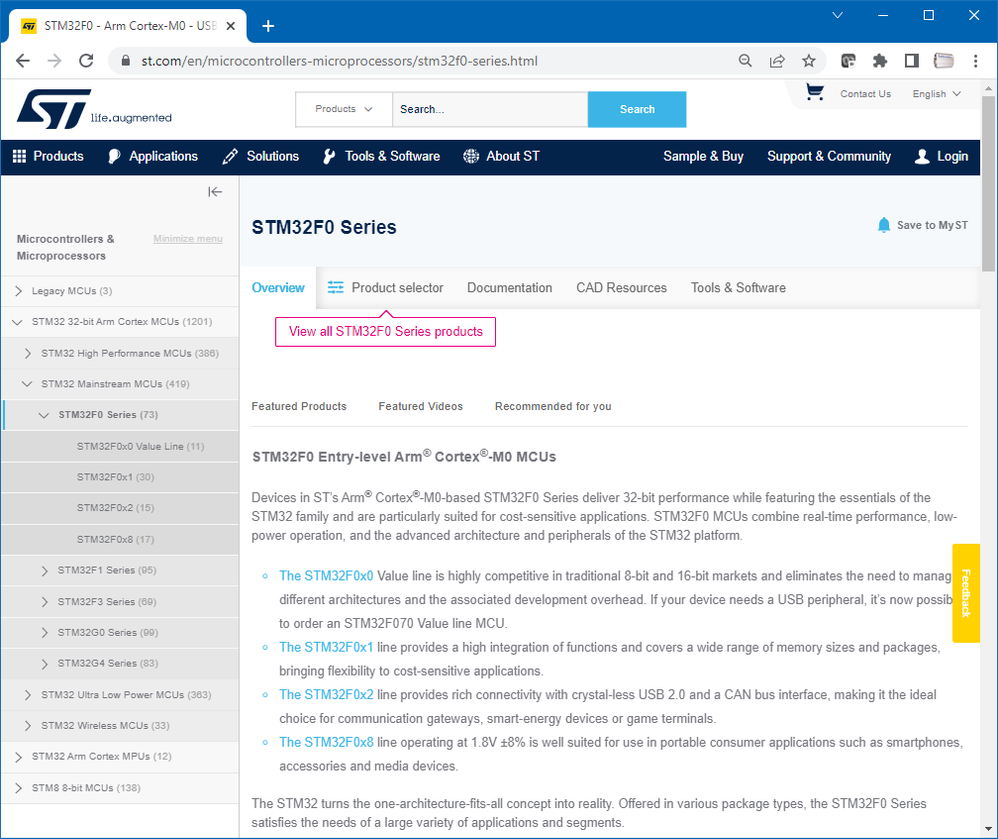Open Tools & Software in the top navigation bar
Viewport: 998px width, 839px height.
click(x=381, y=156)
